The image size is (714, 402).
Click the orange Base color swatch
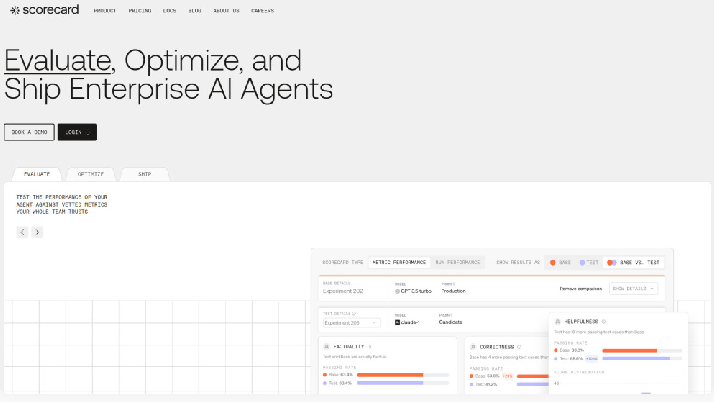click(552, 262)
